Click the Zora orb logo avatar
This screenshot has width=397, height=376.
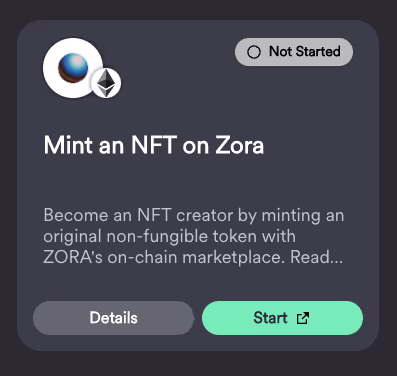[73, 68]
